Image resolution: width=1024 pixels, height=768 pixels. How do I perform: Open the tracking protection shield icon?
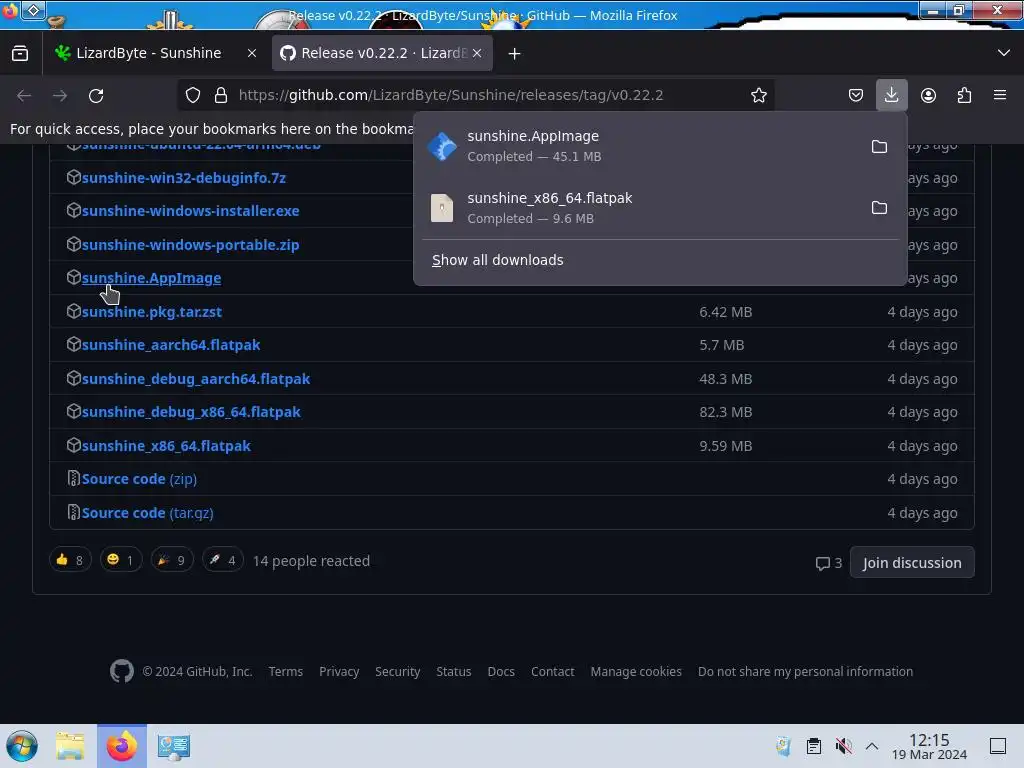(193, 95)
